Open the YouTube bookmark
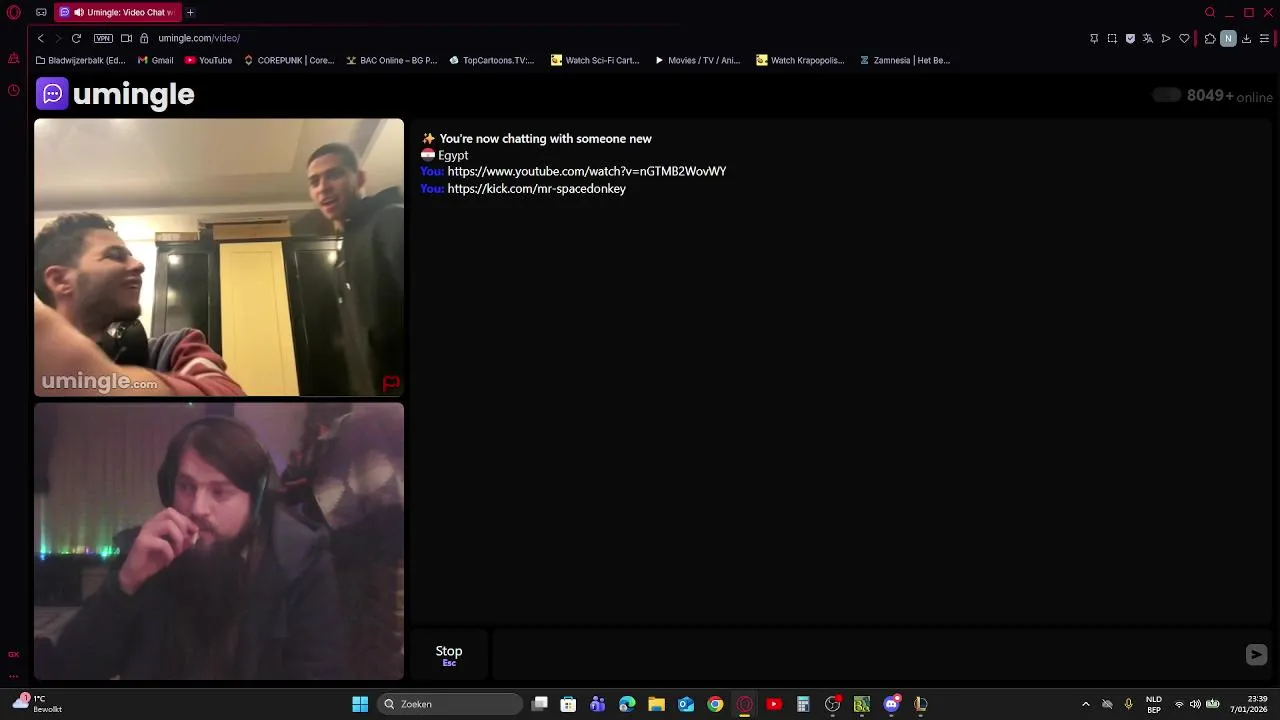This screenshot has height=720, width=1280. pos(208,60)
